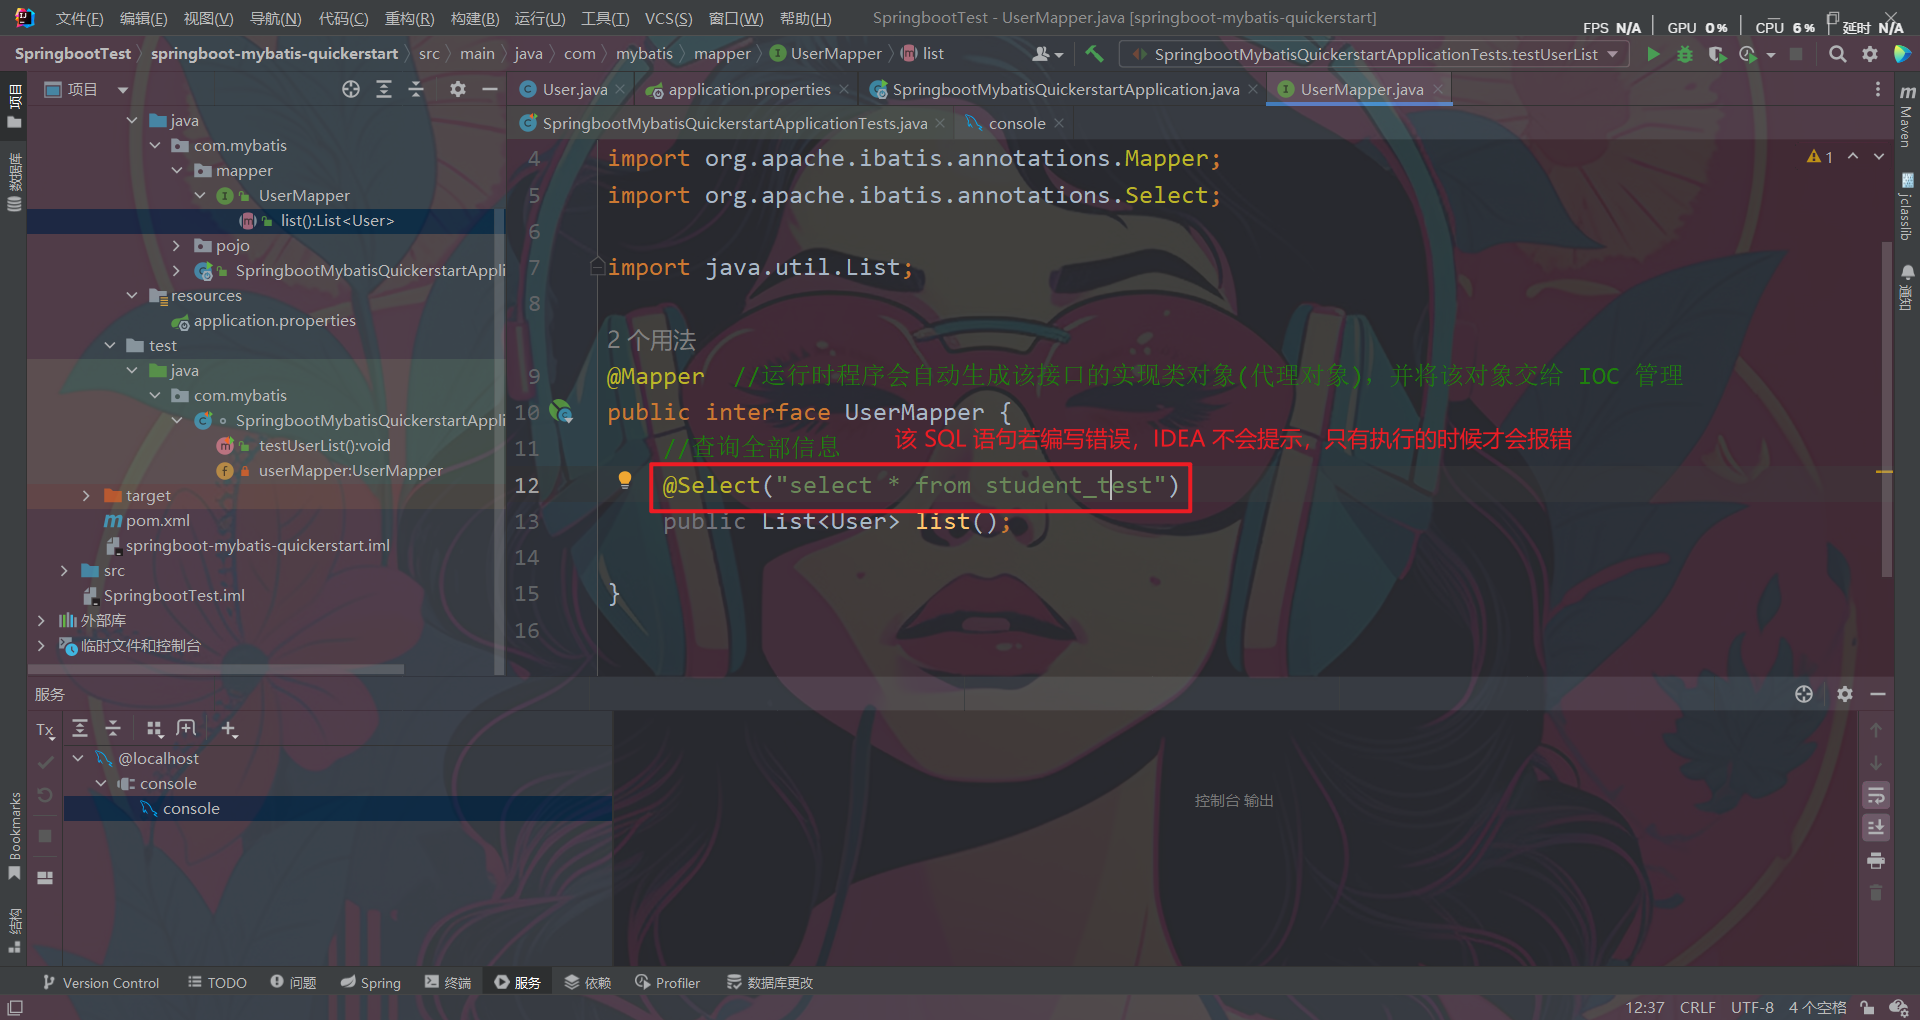This screenshot has width=1920, height=1020.
Task: Collapse UserMapper interface node
Action: click(x=200, y=196)
